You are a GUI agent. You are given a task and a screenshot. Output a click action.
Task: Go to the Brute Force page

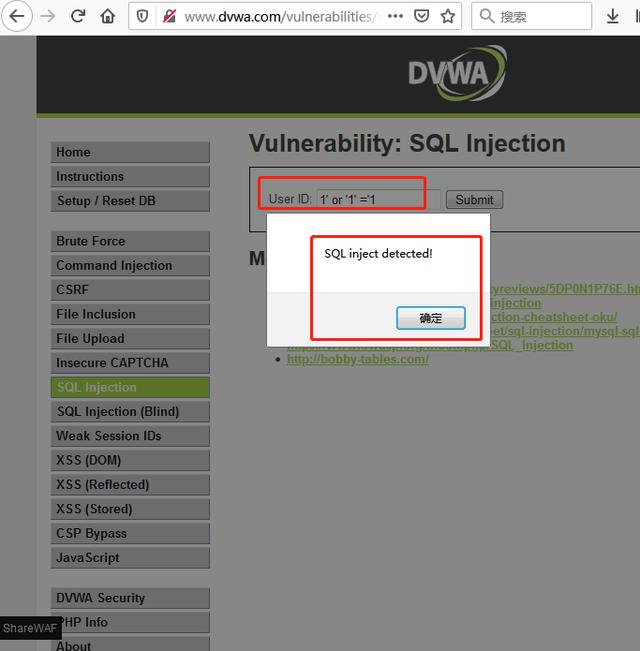pyautogui.click(x=130, y=241)
